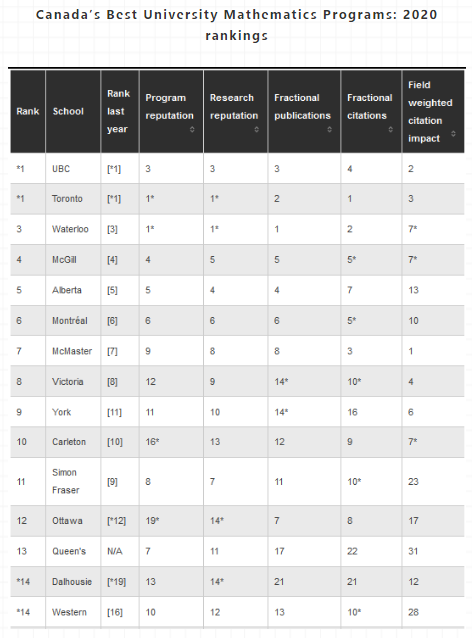Viewport: 472px width, 638px height.
Task: Click the Research reputation header text
Action: coord(234,107)
